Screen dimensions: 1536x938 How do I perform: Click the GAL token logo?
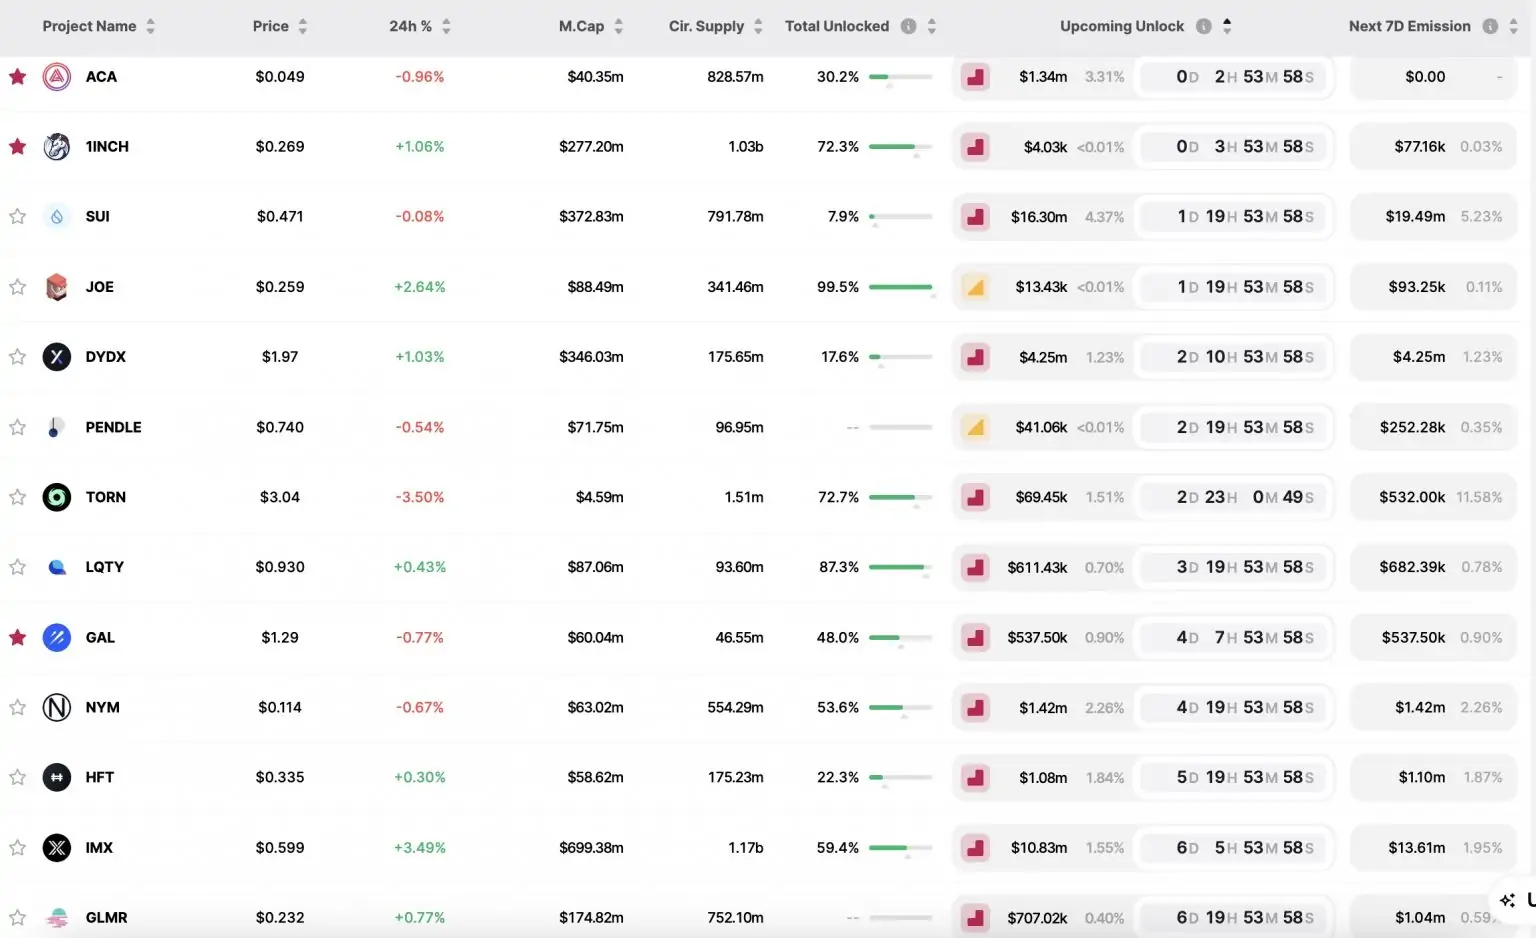coord(57,637)
